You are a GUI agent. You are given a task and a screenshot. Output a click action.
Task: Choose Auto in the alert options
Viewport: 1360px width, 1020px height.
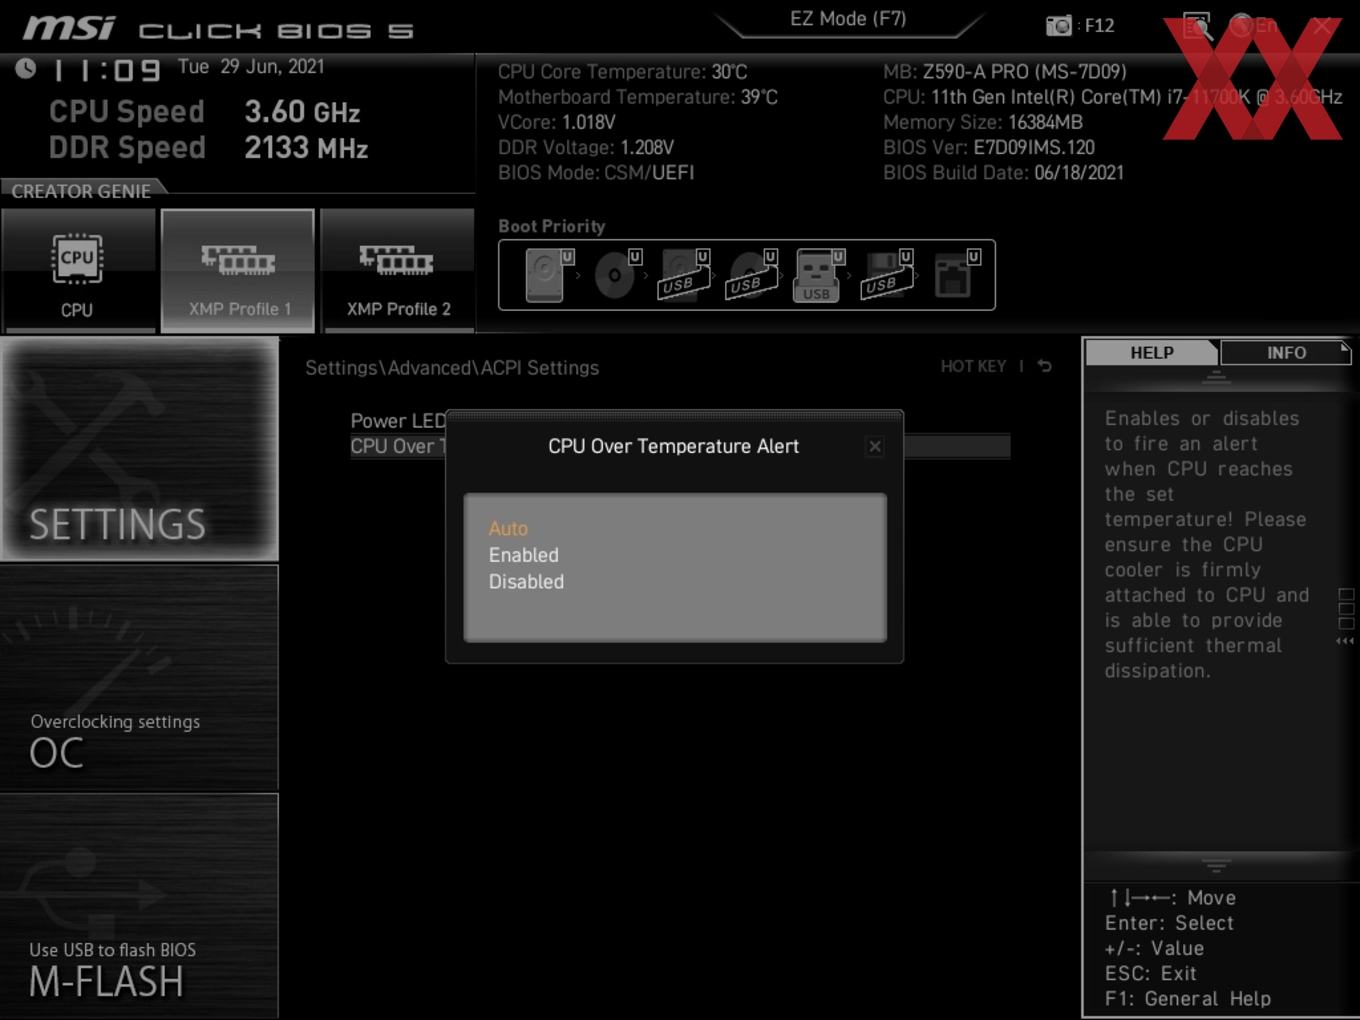(508, 529)
